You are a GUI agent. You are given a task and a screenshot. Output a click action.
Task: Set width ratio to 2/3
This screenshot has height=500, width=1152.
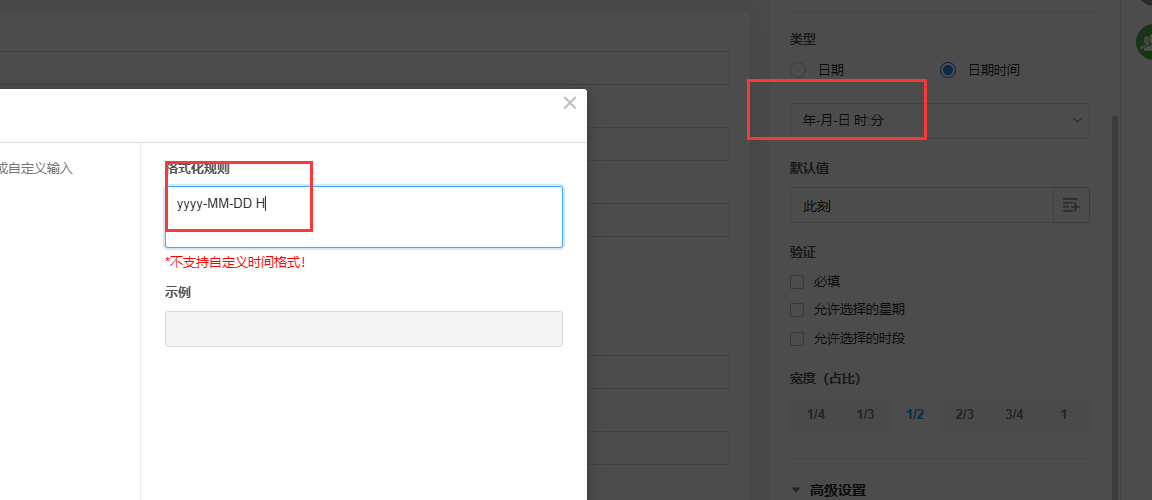(x=965, y=415)
